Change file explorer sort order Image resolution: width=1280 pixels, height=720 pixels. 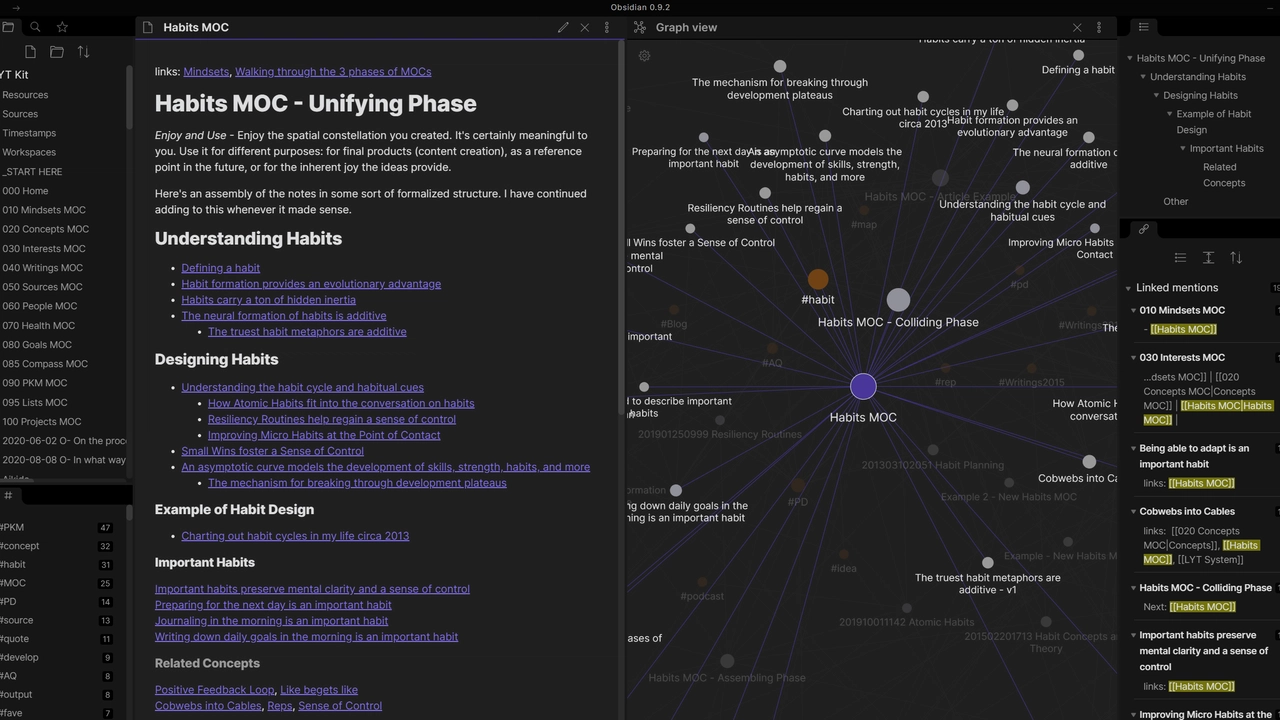83,52
